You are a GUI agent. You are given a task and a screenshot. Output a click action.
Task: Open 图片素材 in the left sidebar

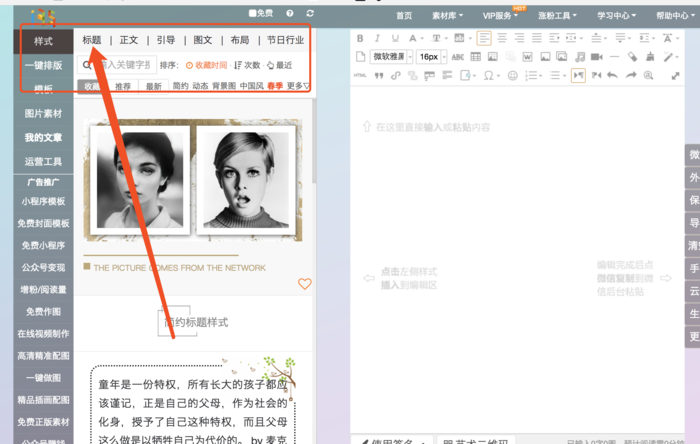pyautogui.click(x=43, y=113)
